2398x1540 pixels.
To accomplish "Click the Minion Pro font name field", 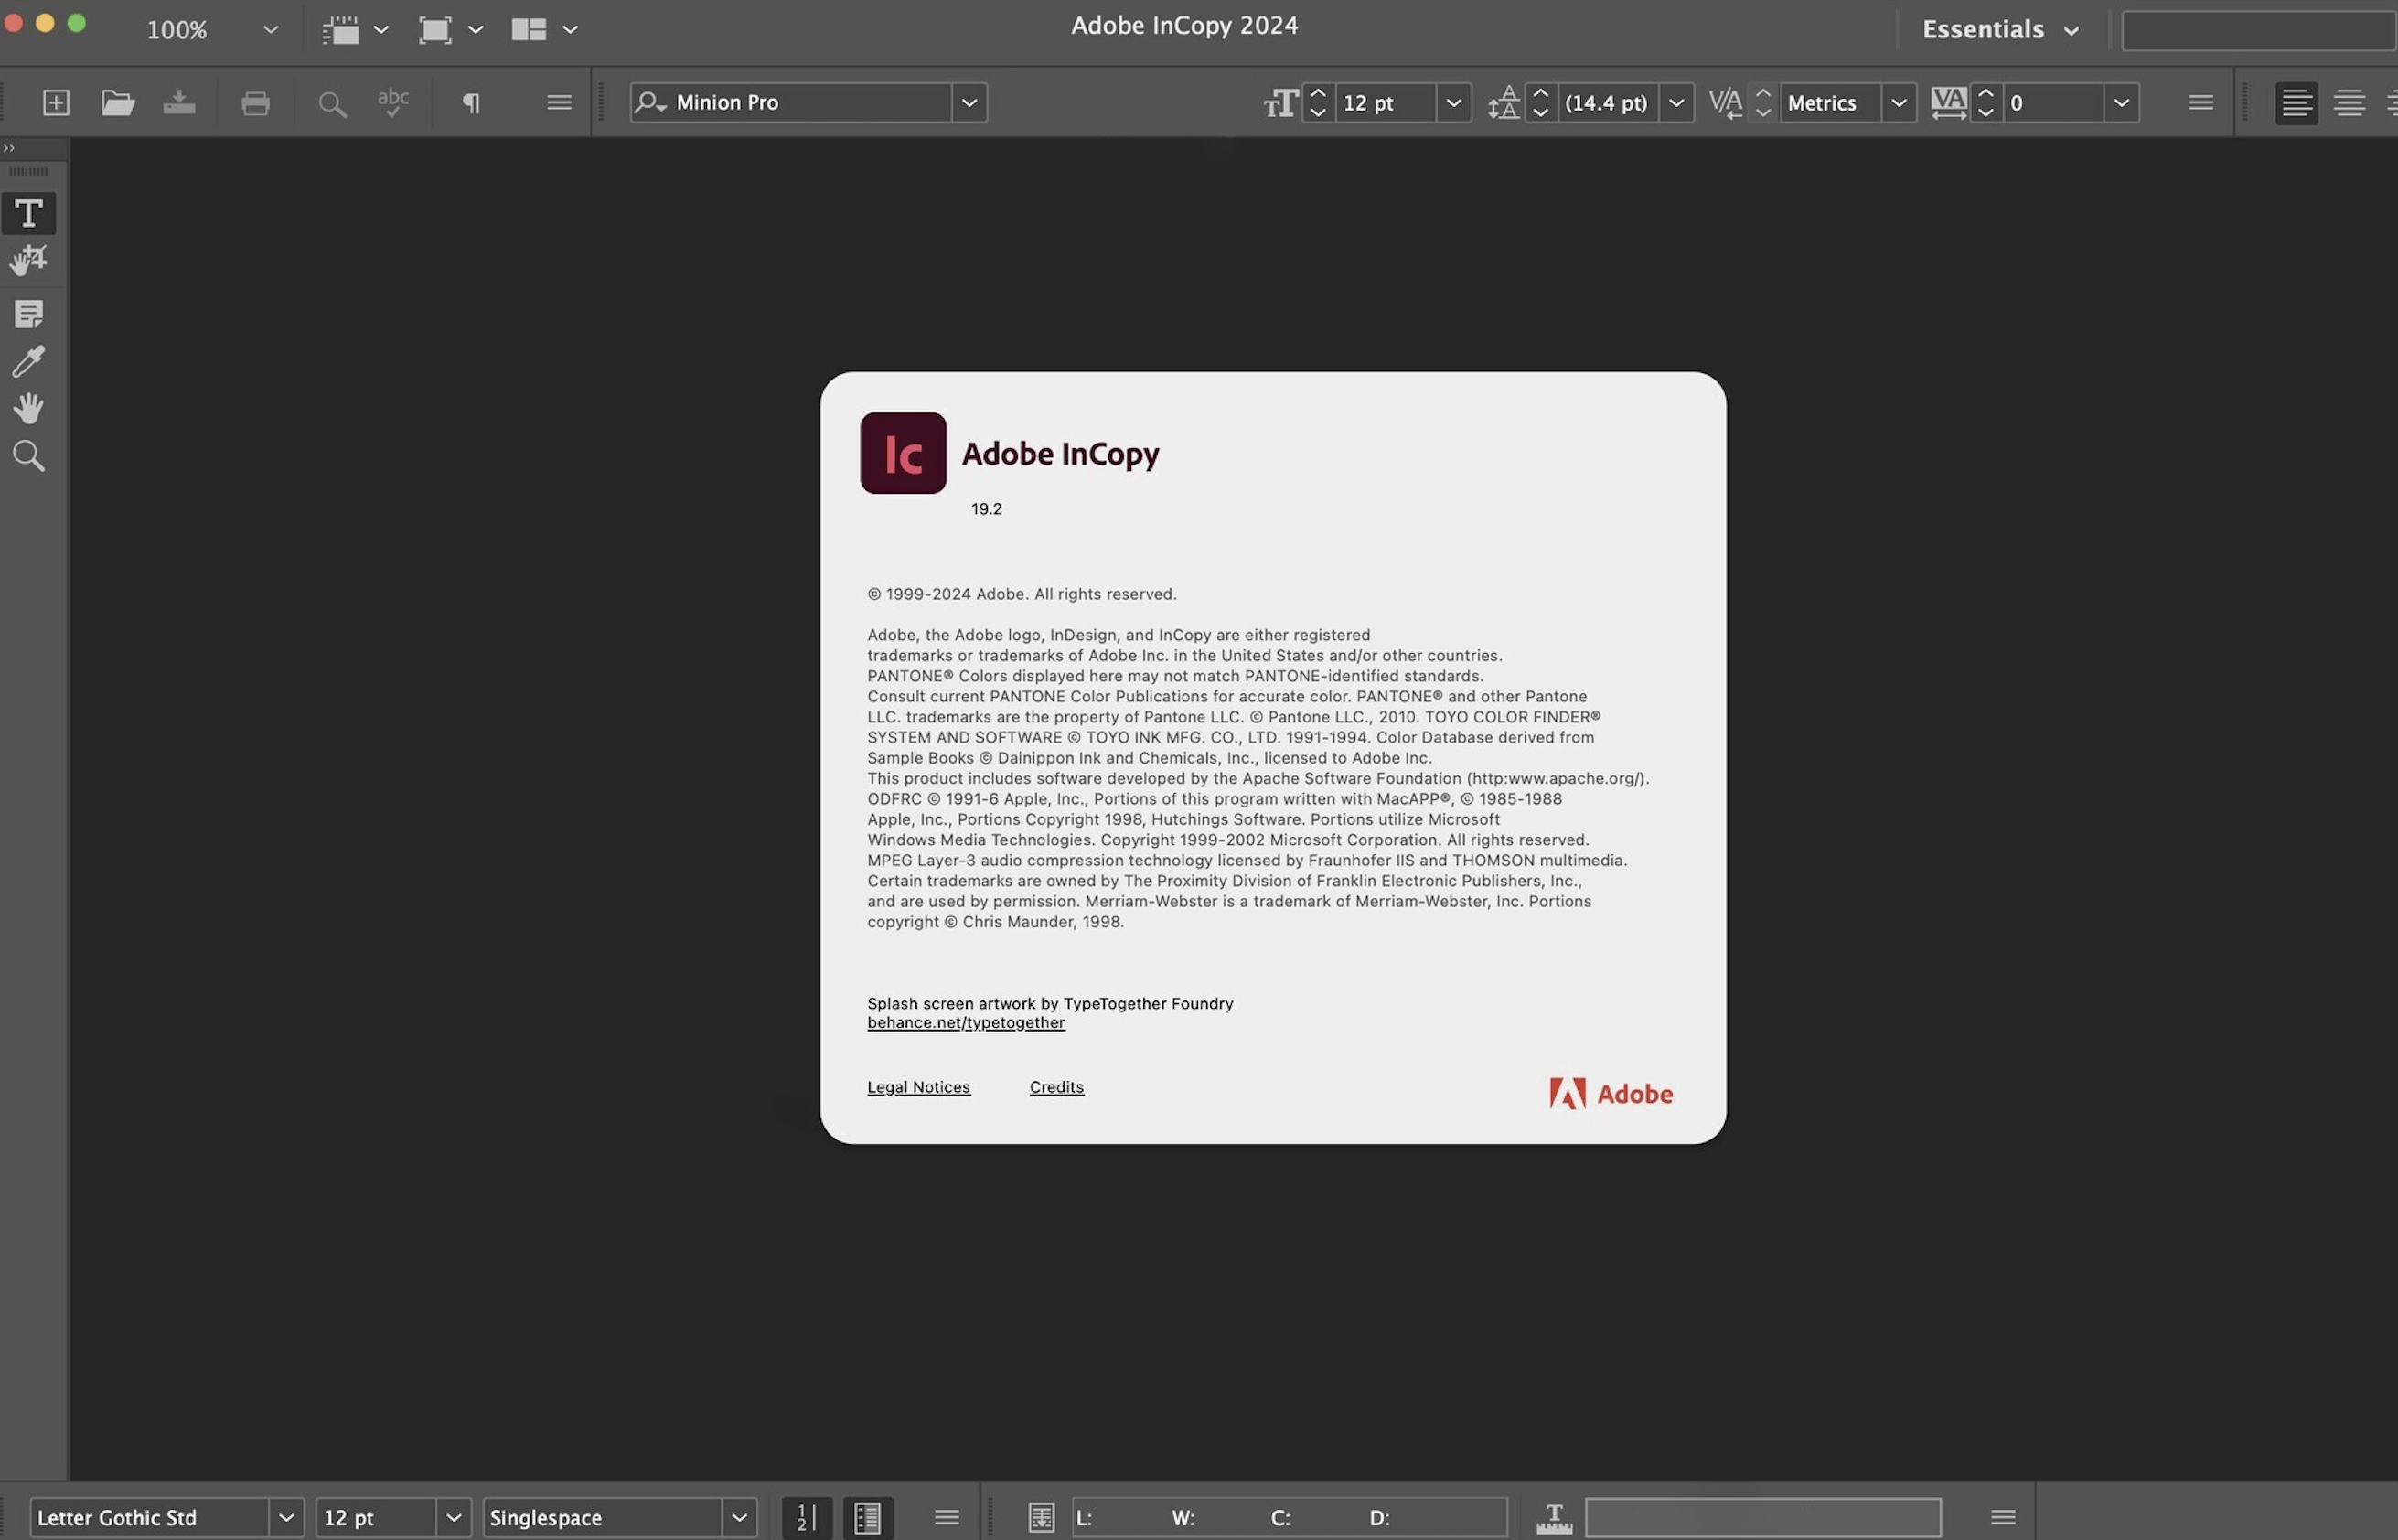I will tap(791, 102).
